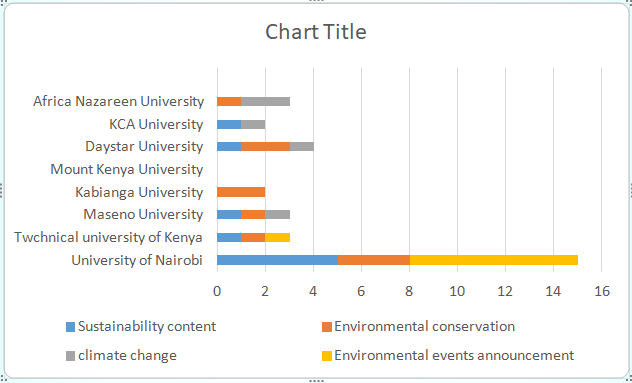Click the orange Environmental conservation legend swatch
The width and height of the screenshot is (632, 383).
click(327, 327)
